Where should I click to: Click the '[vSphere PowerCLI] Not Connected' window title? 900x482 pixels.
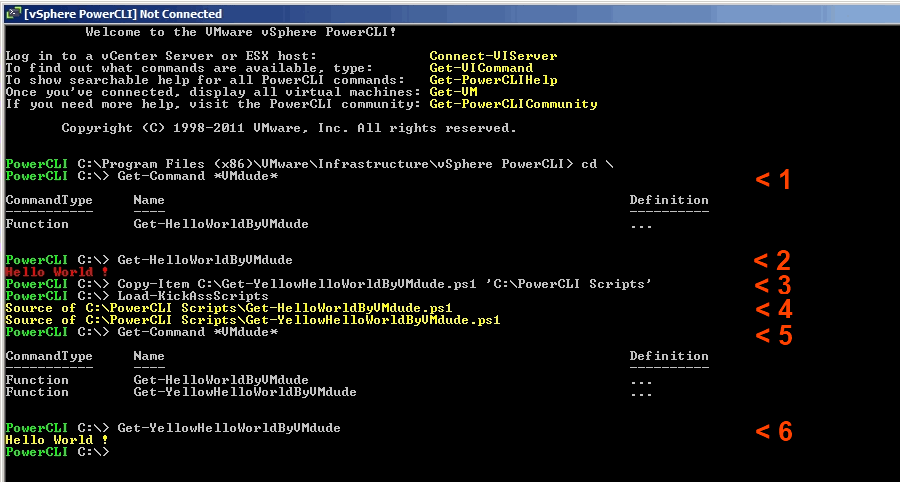pos(123,14)
